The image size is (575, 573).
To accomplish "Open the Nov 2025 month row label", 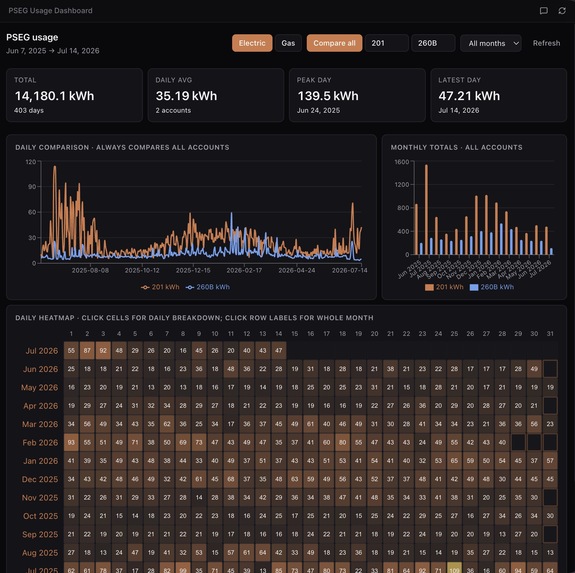I will coord(40,497).
